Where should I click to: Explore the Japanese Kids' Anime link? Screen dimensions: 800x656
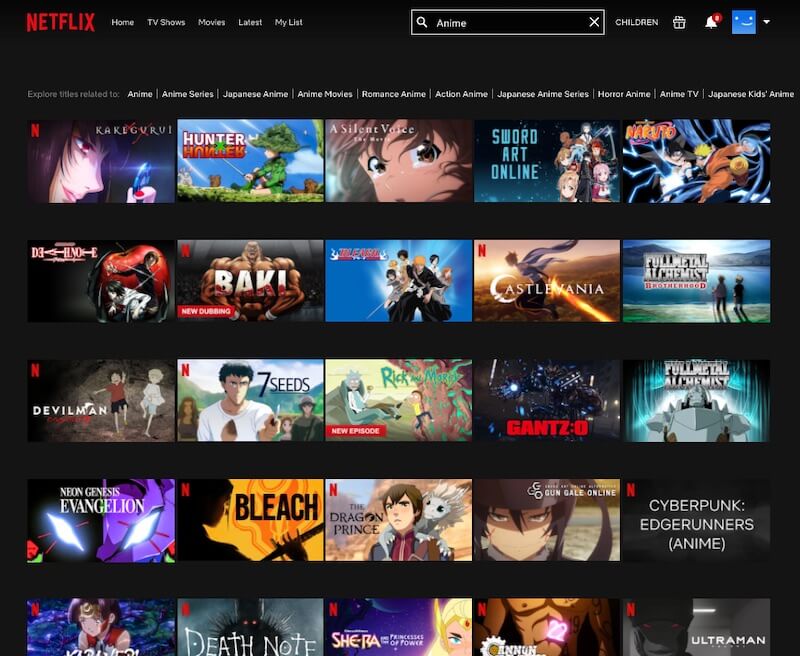(751, 94)
